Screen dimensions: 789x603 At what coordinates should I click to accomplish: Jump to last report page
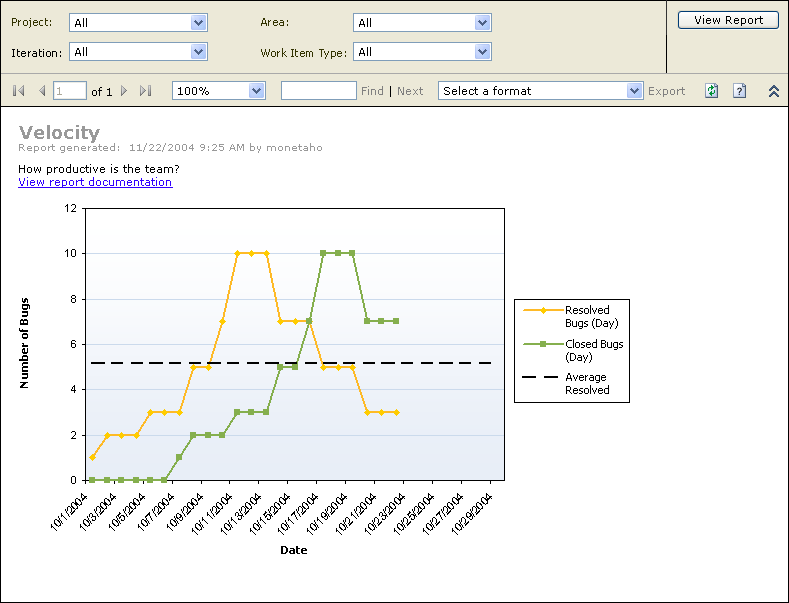point(146,91)
